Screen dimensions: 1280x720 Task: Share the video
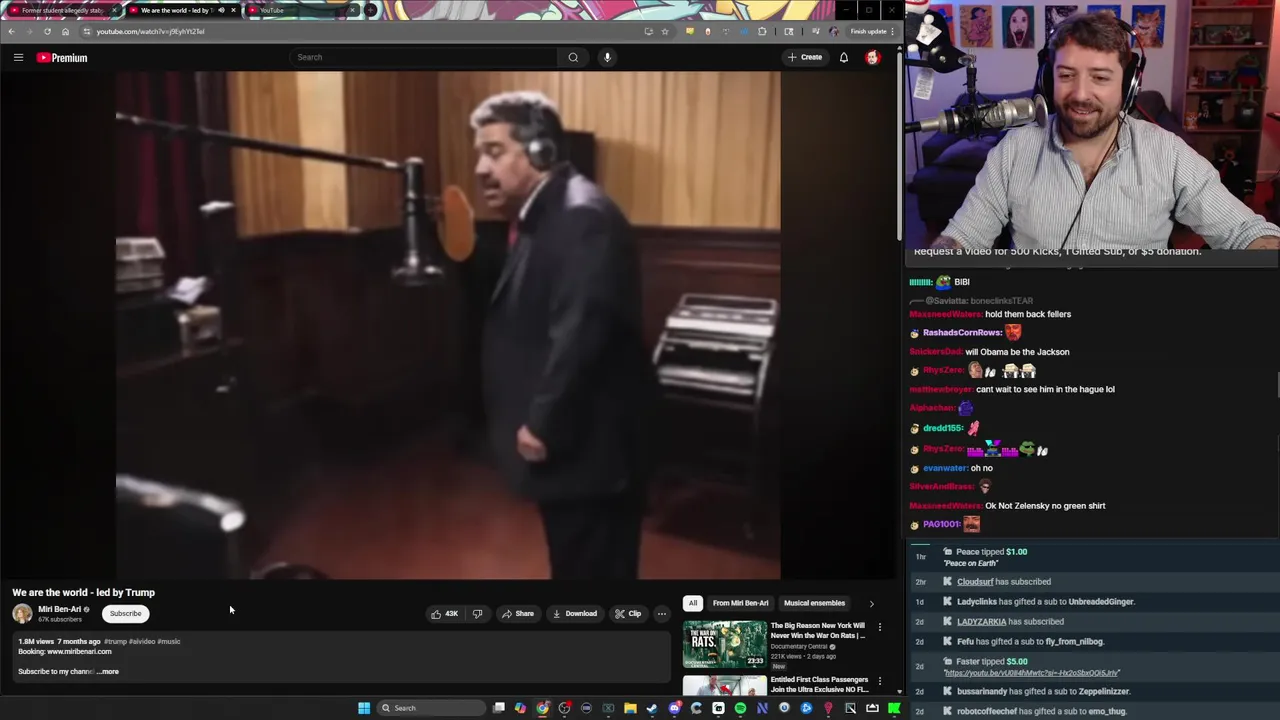pyautogui.click(x=517, y=614)
